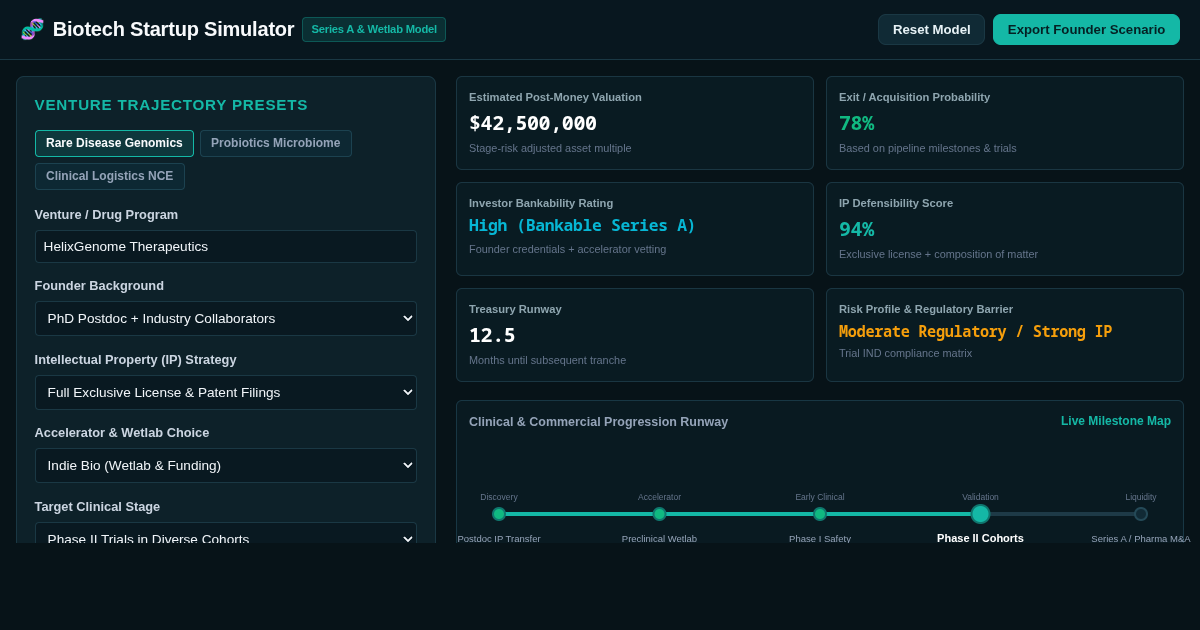1200x630 pixels.
Task: Click the 94% IP Defensibility score
Action: pos(856,229)
